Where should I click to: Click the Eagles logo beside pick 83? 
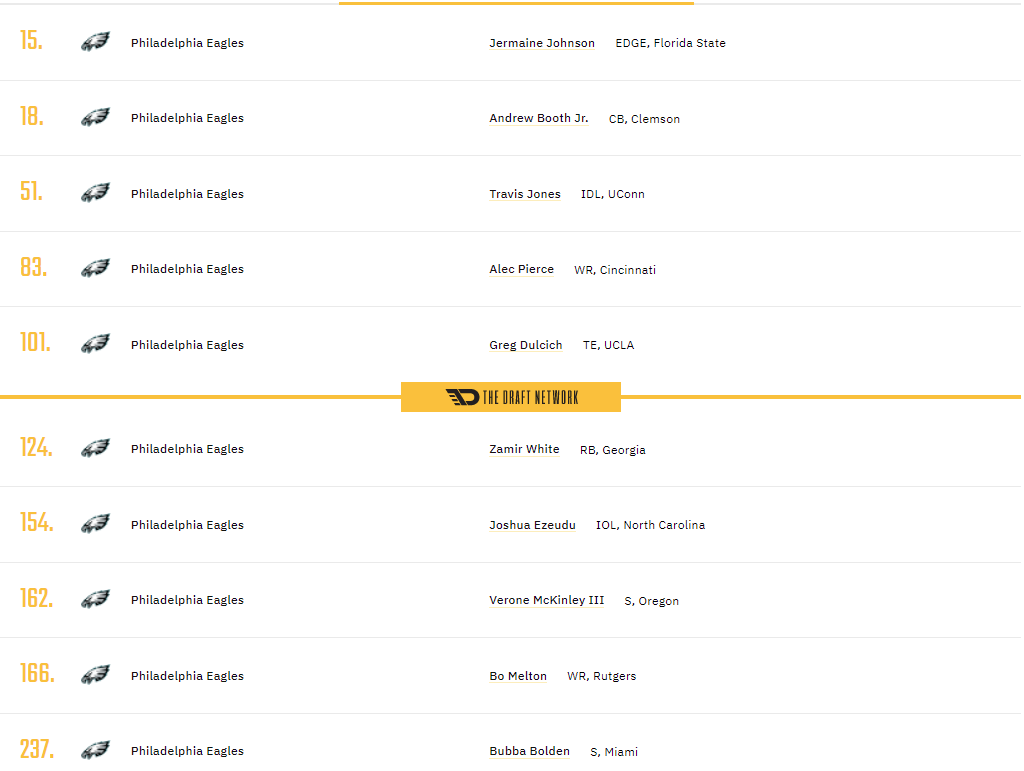(95, 268)
